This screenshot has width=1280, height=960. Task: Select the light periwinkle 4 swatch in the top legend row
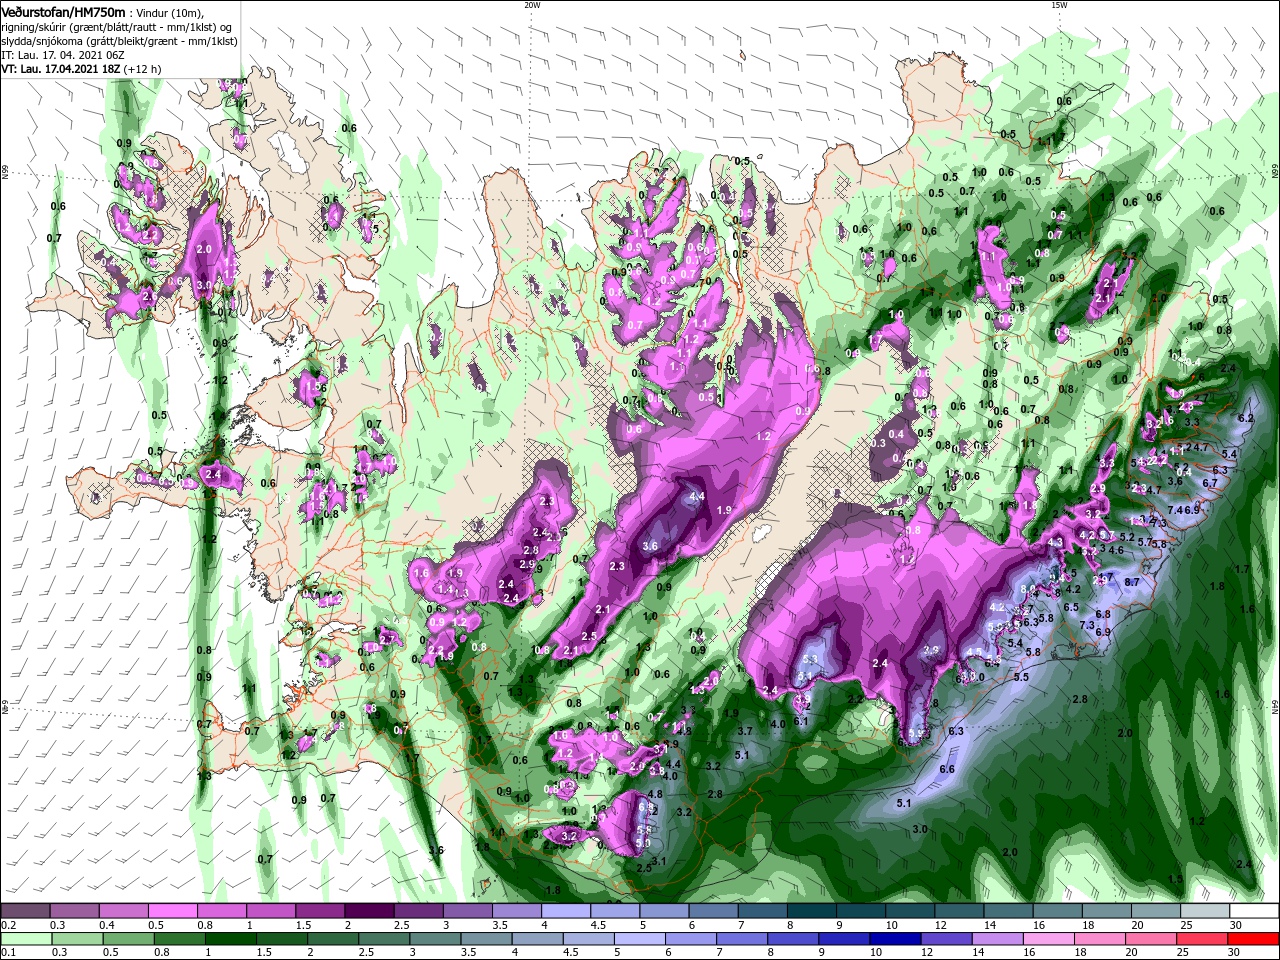tap(566, 911)
